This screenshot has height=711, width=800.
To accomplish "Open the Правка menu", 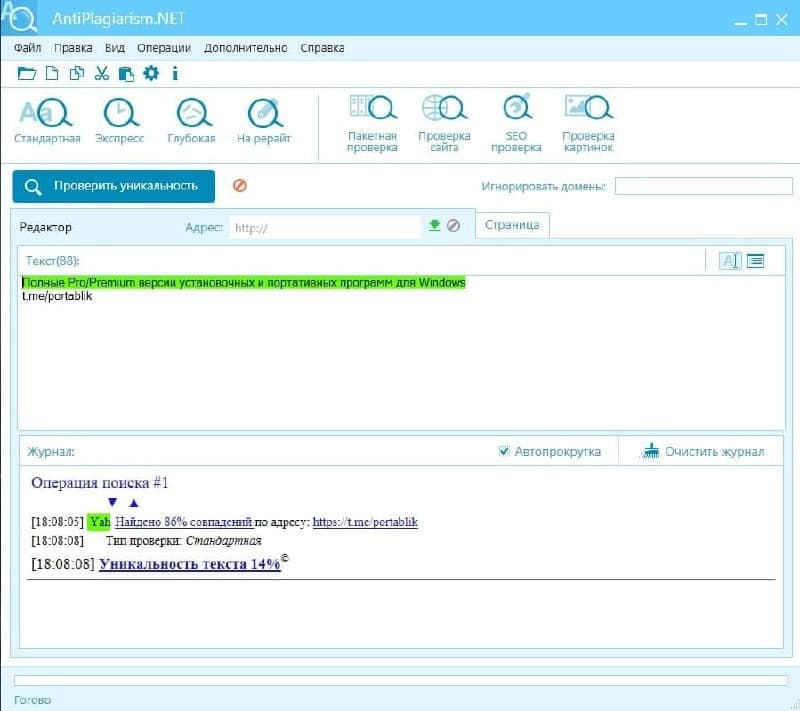I will (73, 48).
